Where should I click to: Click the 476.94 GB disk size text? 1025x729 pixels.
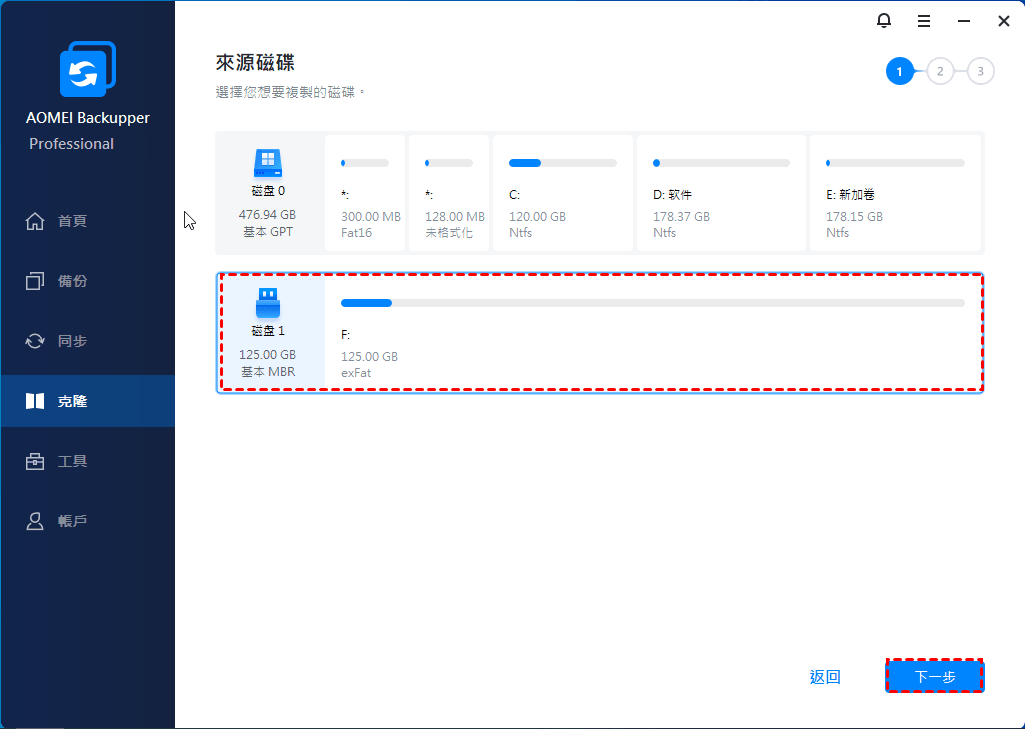point(267,214)
